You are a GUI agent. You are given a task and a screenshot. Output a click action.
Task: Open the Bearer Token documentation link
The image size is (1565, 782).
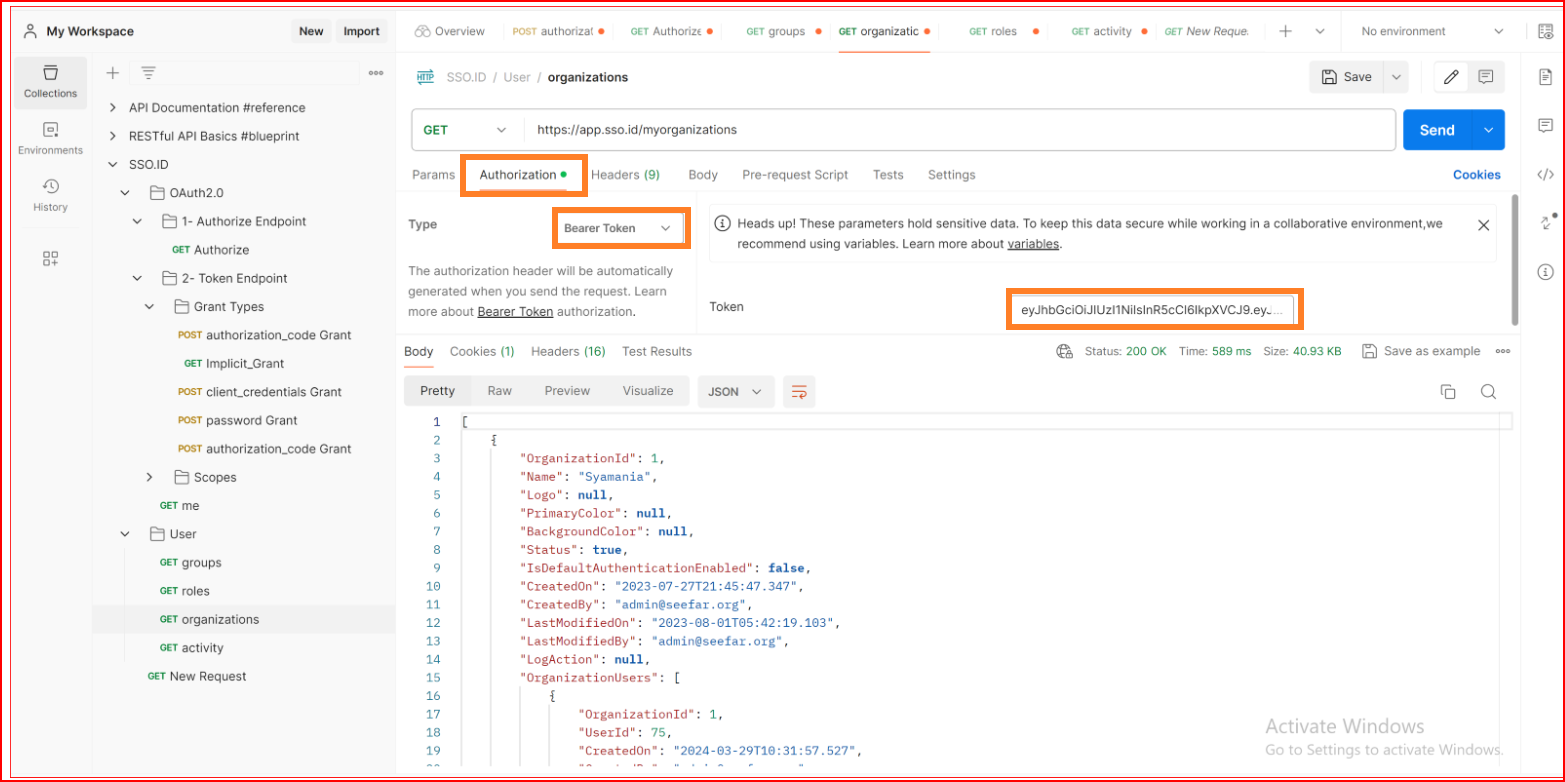pyautogui.click(x=515, y=312)
